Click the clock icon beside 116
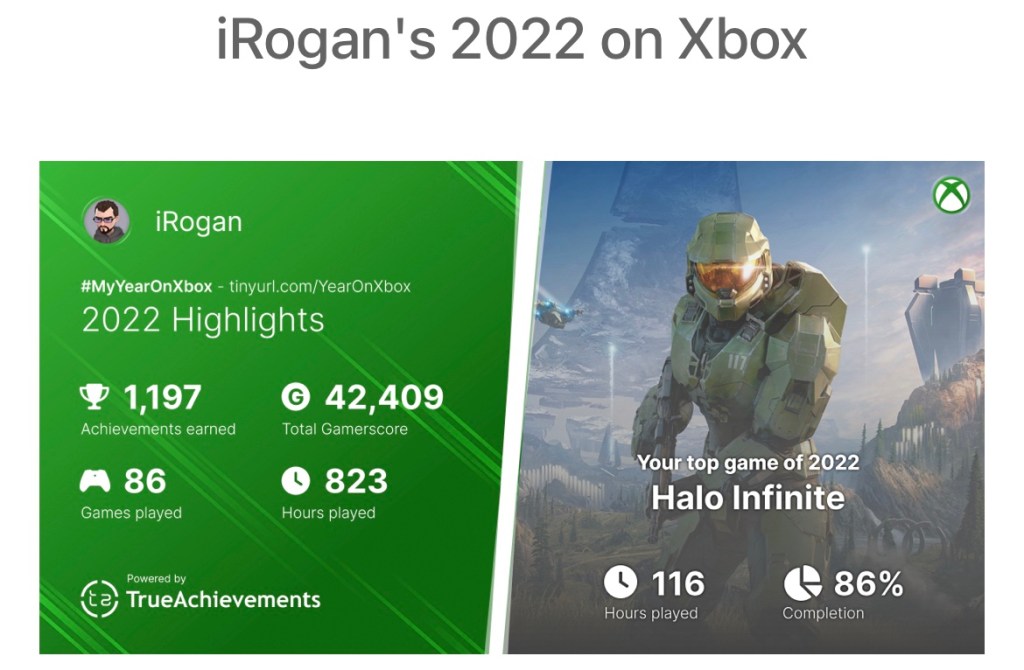The width and height of the screenshot is (1024, 670). click(x=621, y=581)
